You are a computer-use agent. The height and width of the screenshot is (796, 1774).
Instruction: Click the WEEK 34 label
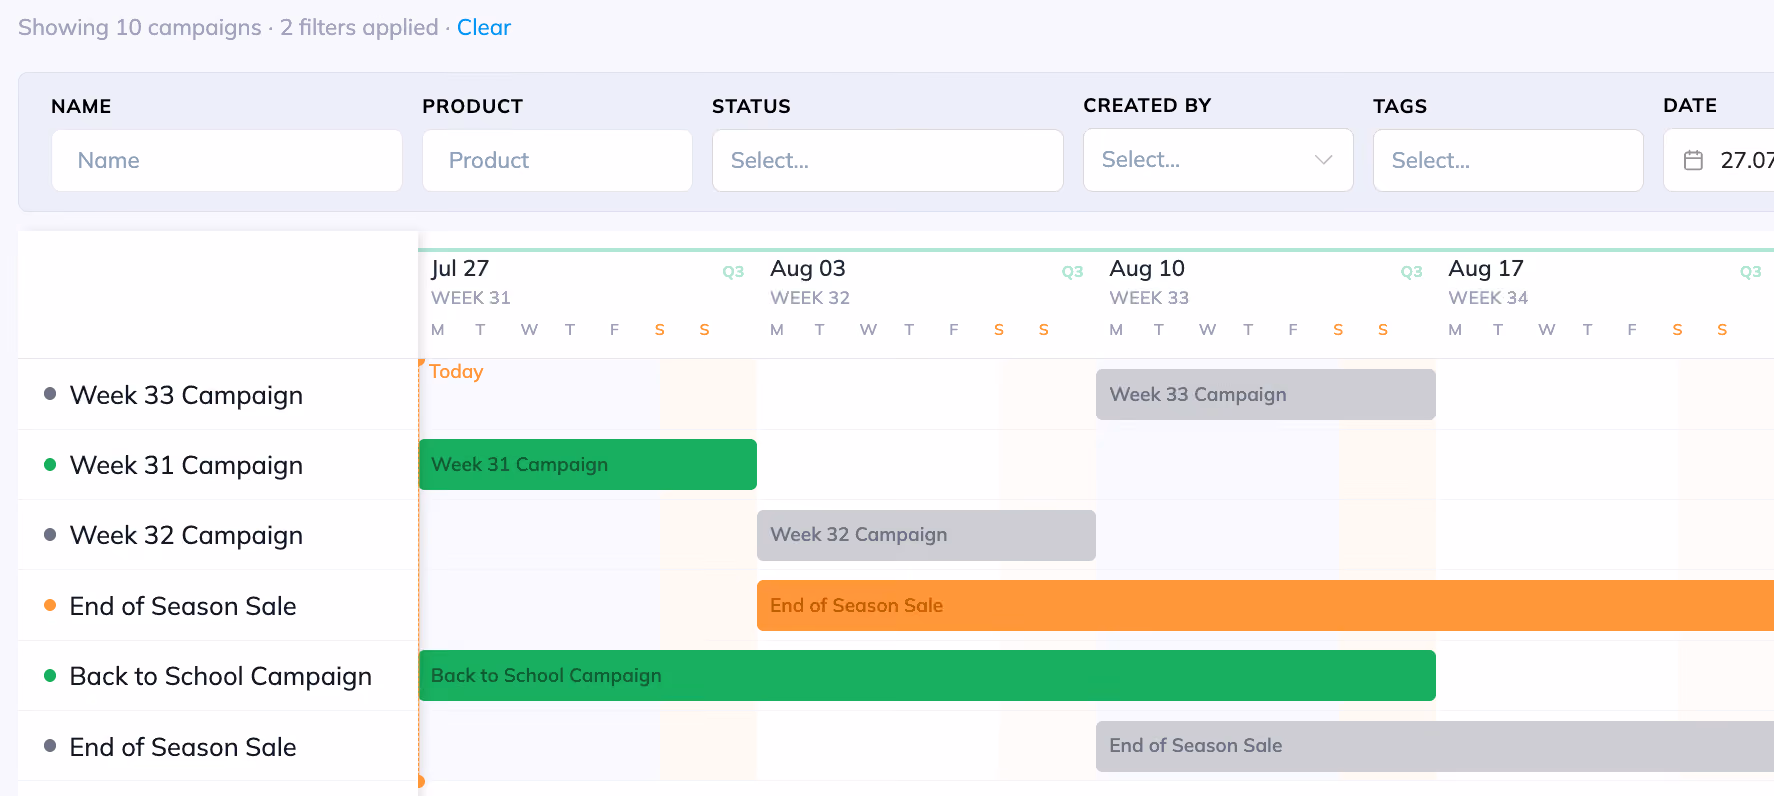pyautogui.click(x=1488, y=298)
